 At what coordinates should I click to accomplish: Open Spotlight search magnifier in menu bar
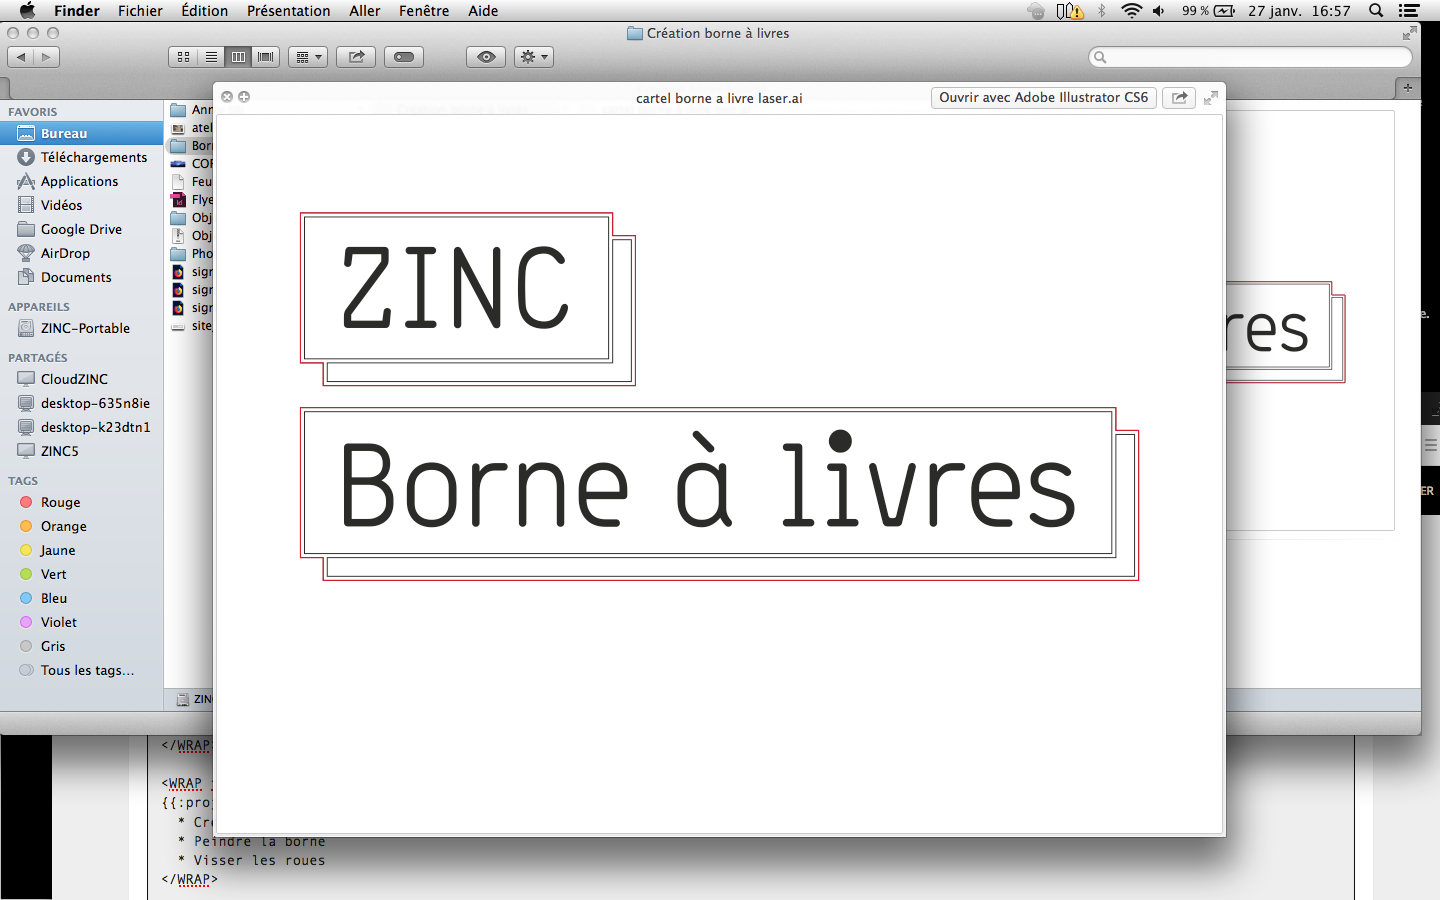(1376, 11)
